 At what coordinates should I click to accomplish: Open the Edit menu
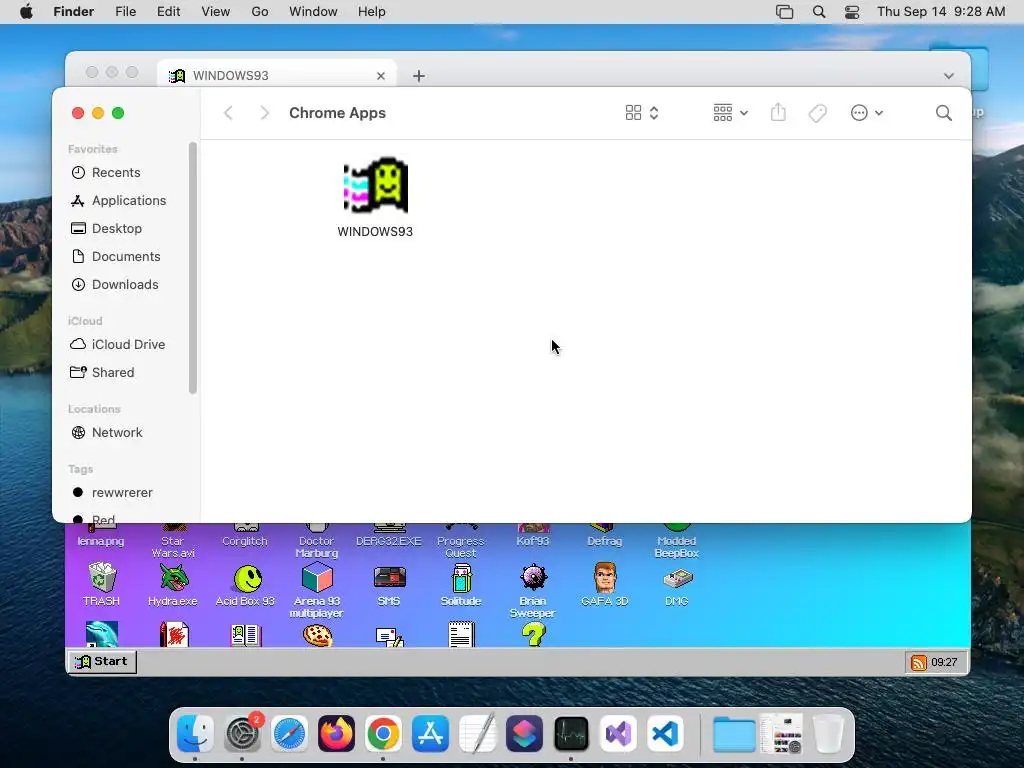tap(168, 12)
